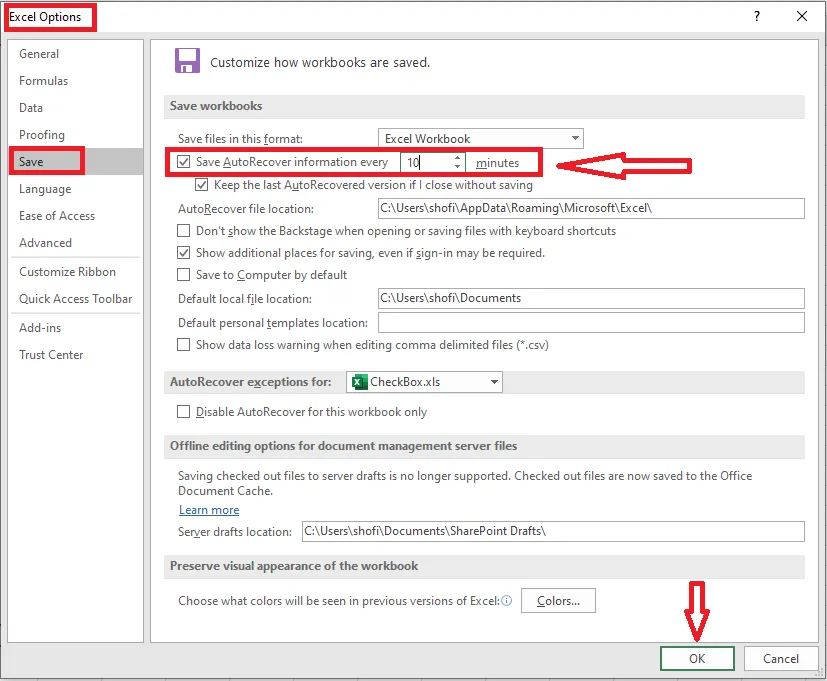Click the info icon beside Excel color choice
The height and width of the screenshot is (681, 827).
click(506, 601)
